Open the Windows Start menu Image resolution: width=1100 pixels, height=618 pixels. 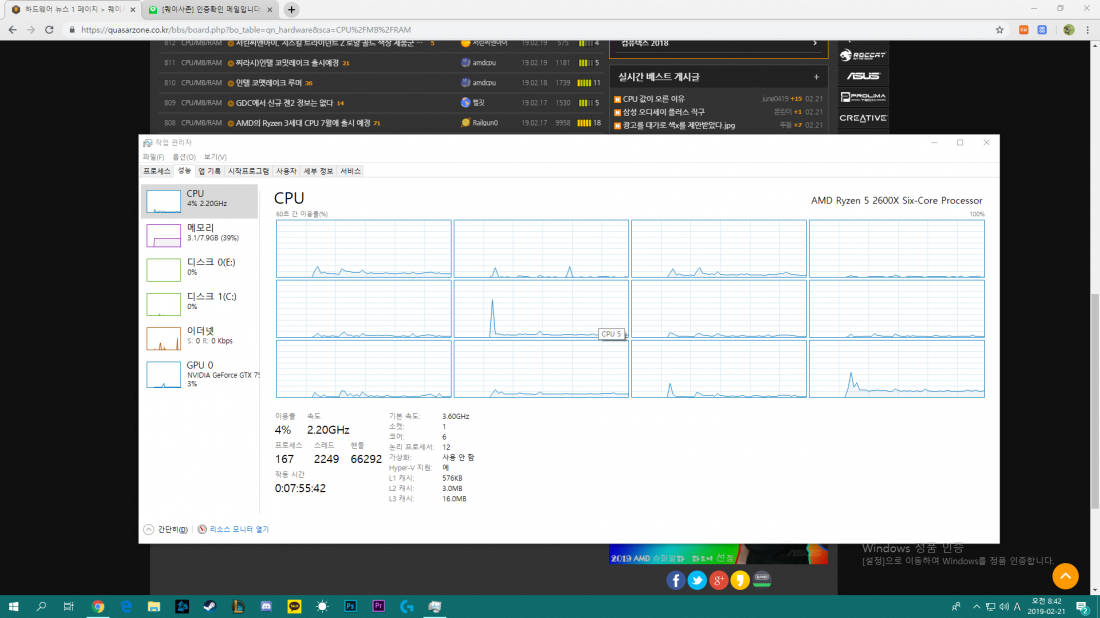pyautogui.click(x=13, y=607)
